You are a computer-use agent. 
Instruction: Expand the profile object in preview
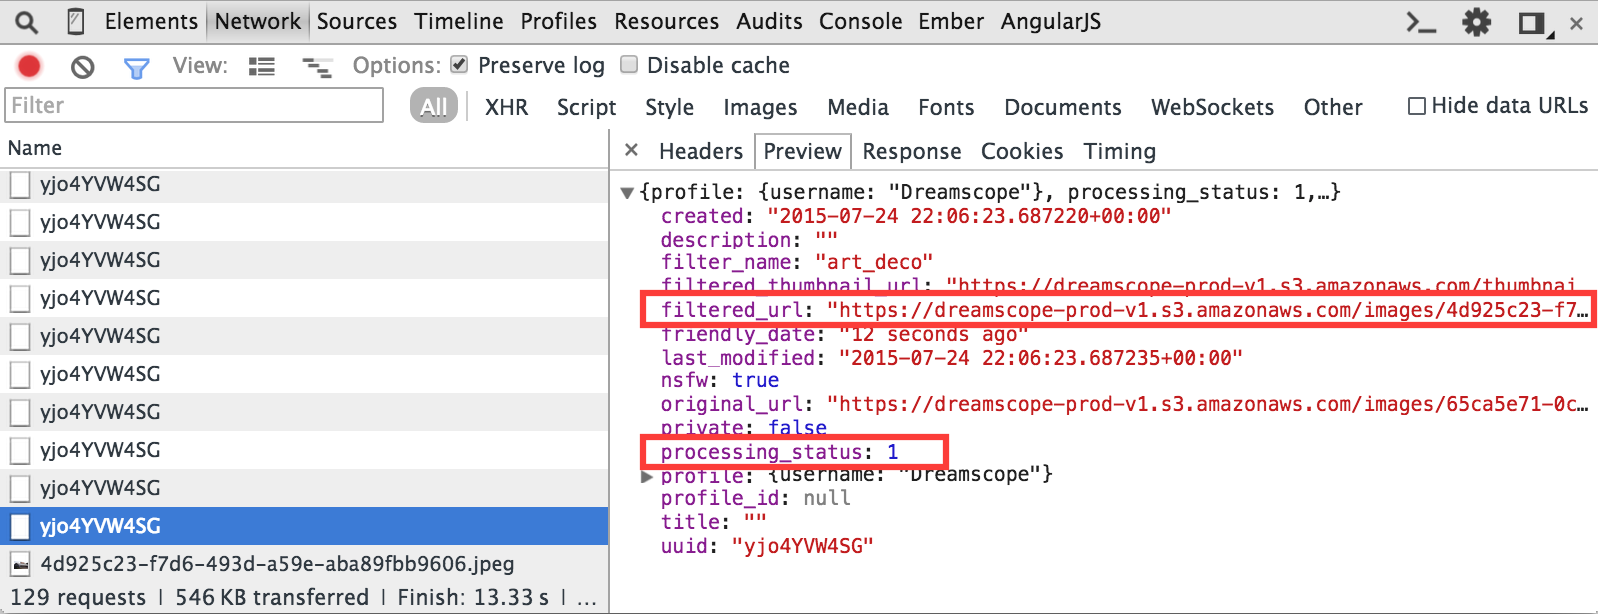pos(647,476)
